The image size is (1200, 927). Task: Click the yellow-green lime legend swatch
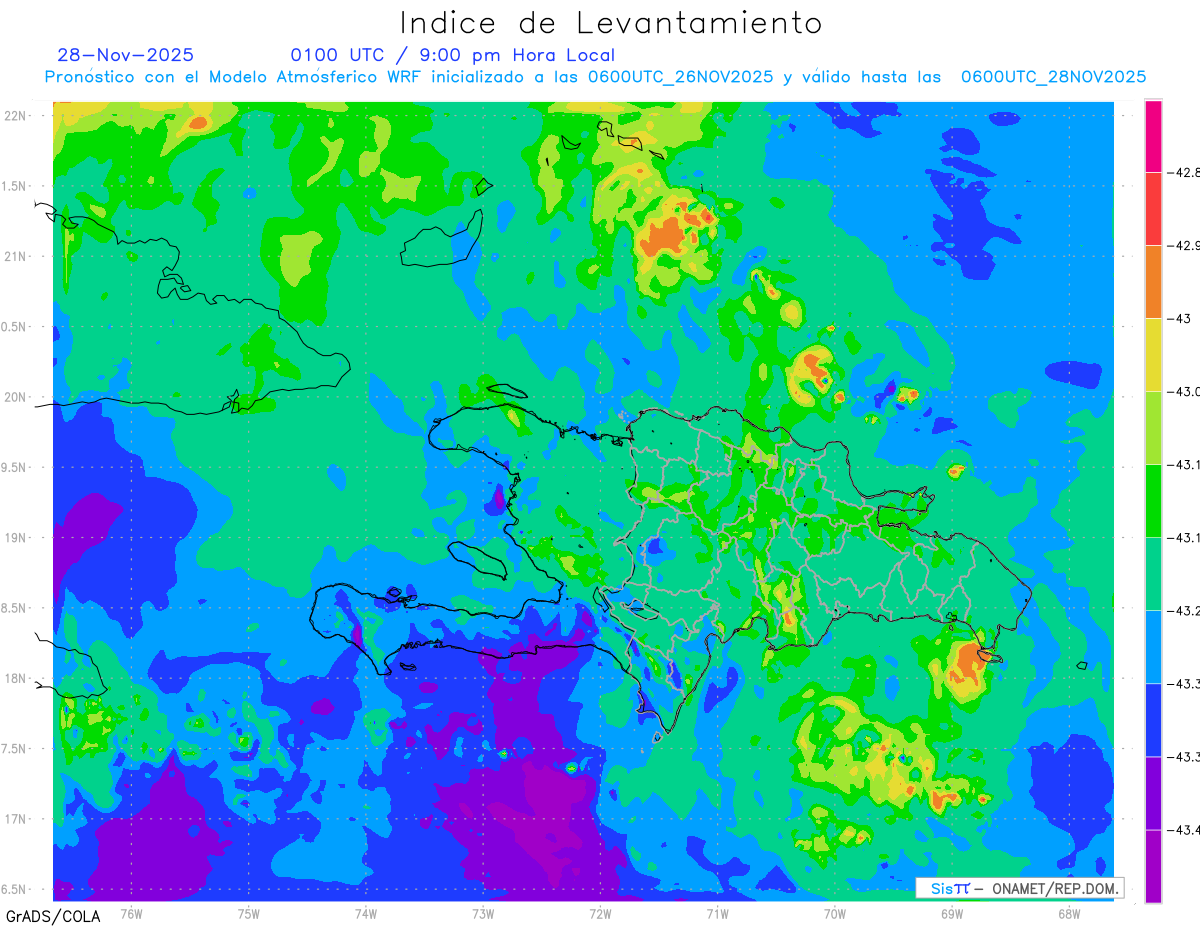(x=1154, y=427)
